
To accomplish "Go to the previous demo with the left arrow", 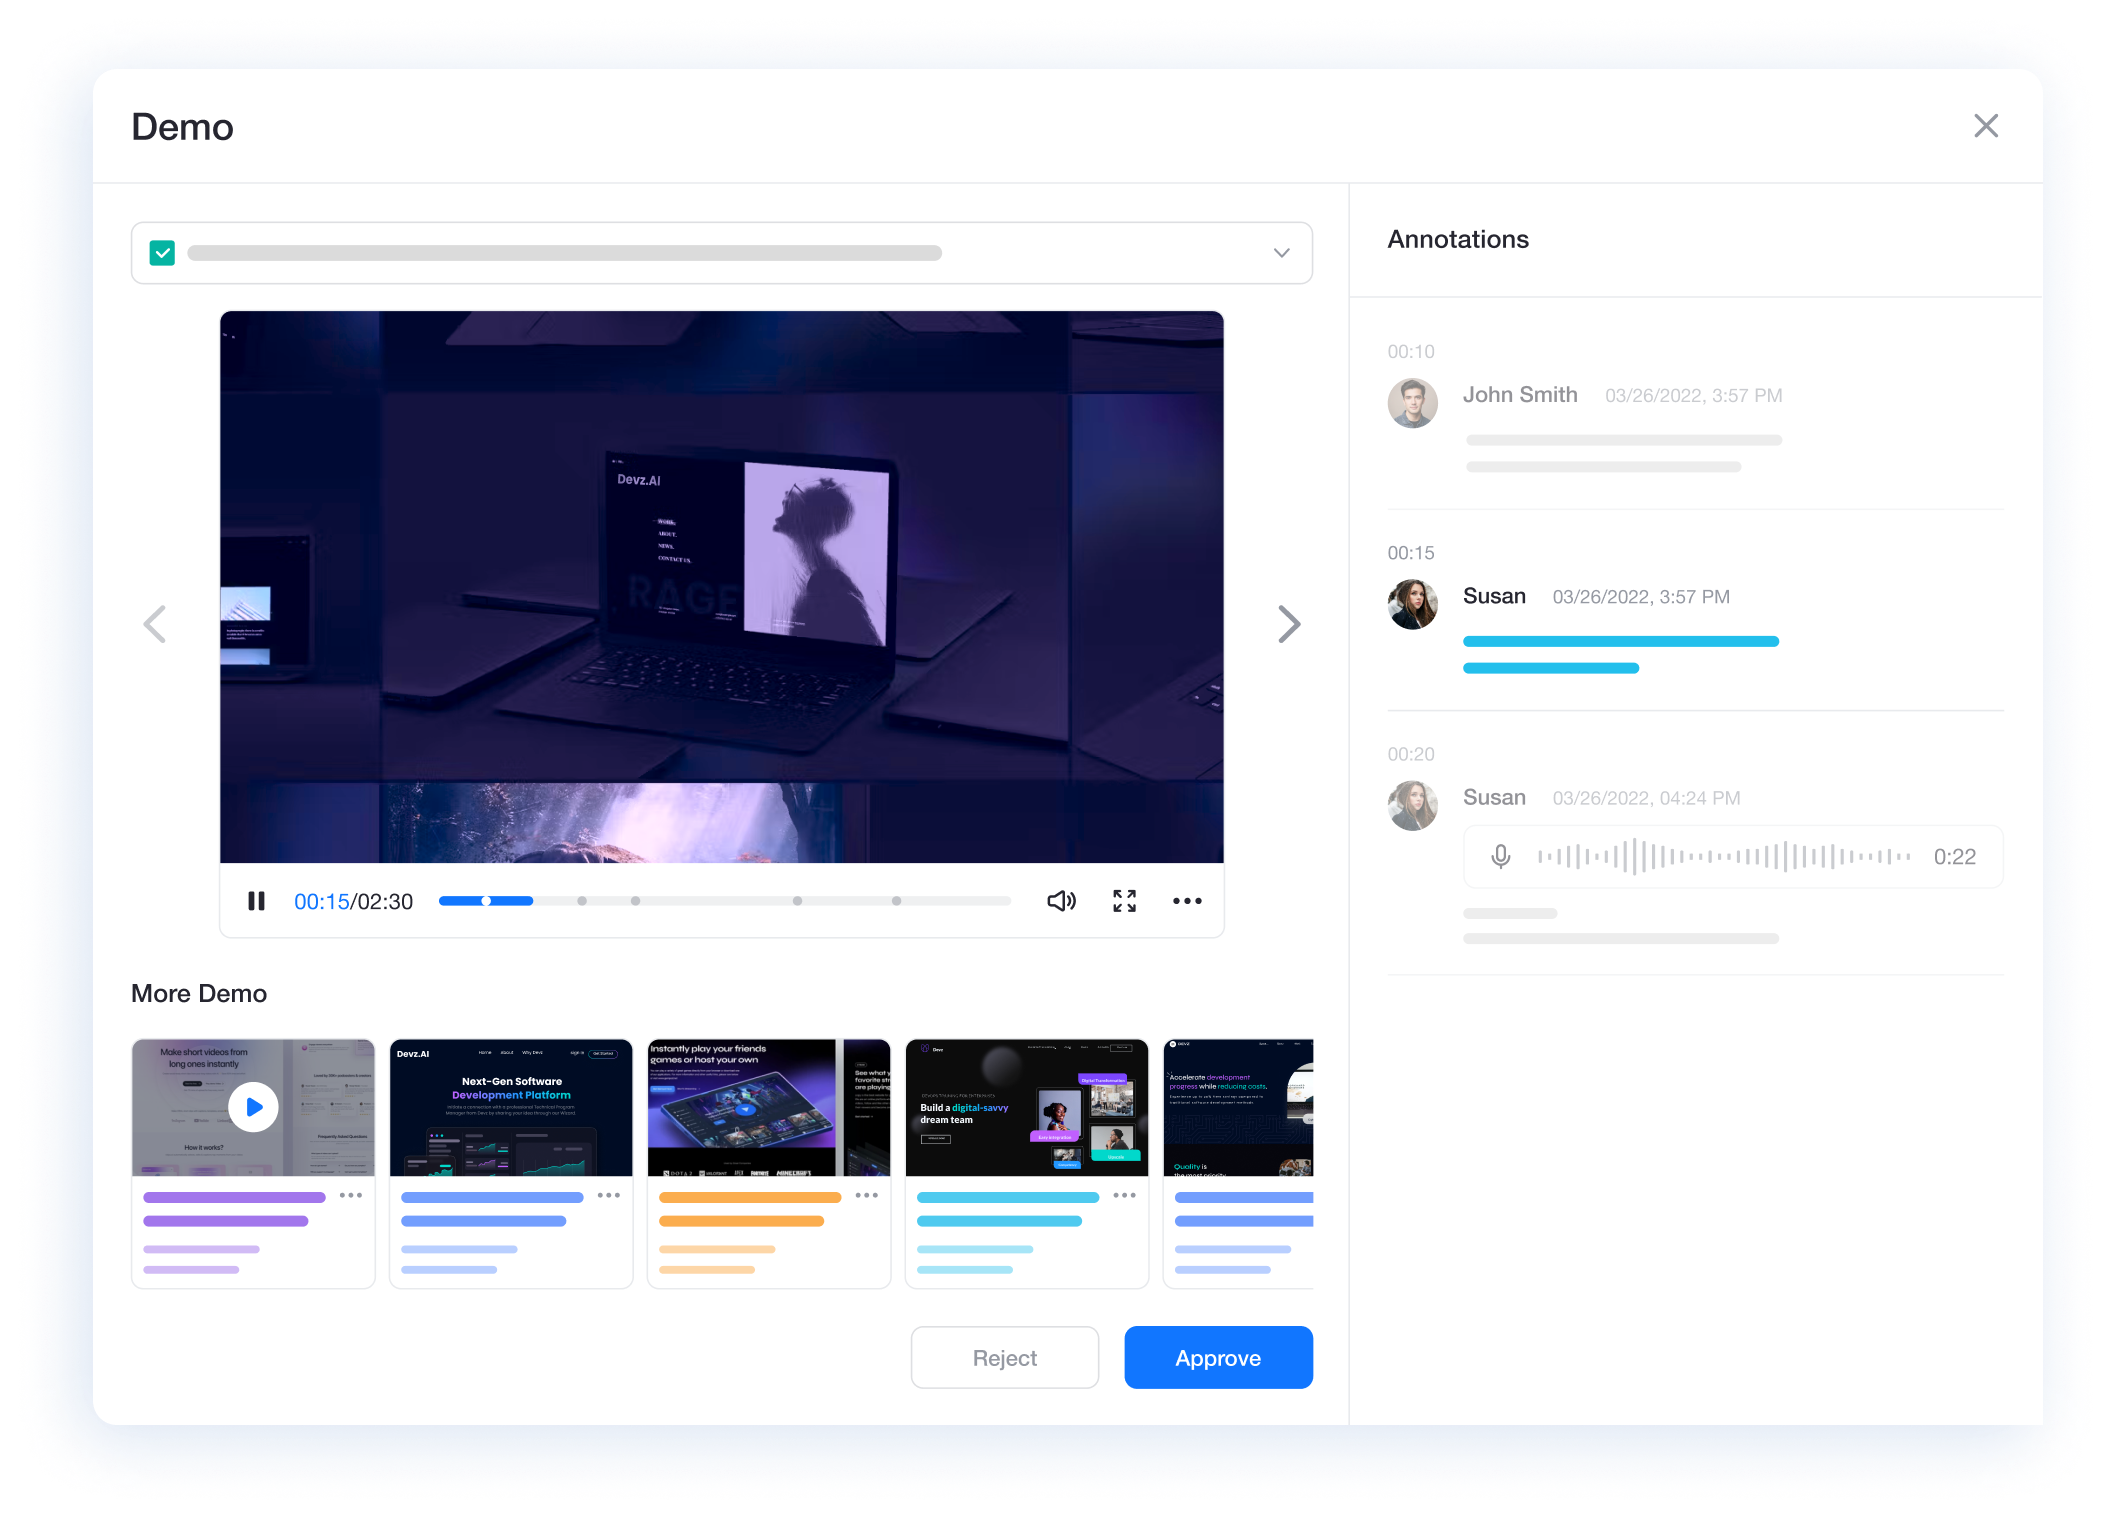I will (x=155, y=624).
